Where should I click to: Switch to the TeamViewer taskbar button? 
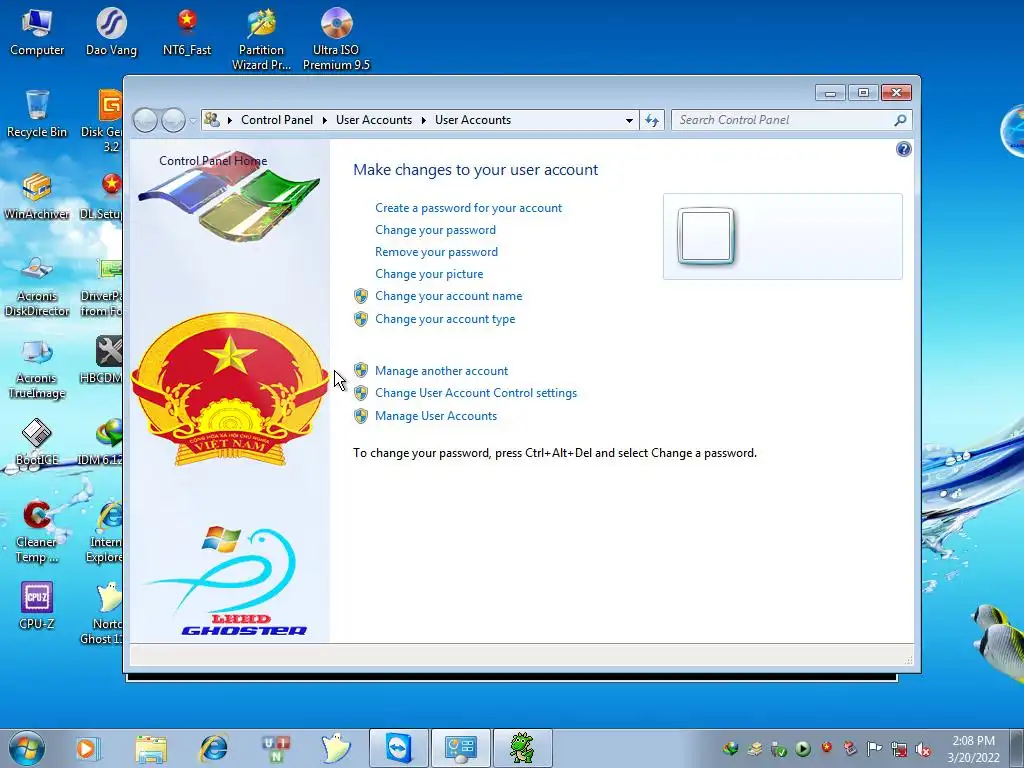398,748
